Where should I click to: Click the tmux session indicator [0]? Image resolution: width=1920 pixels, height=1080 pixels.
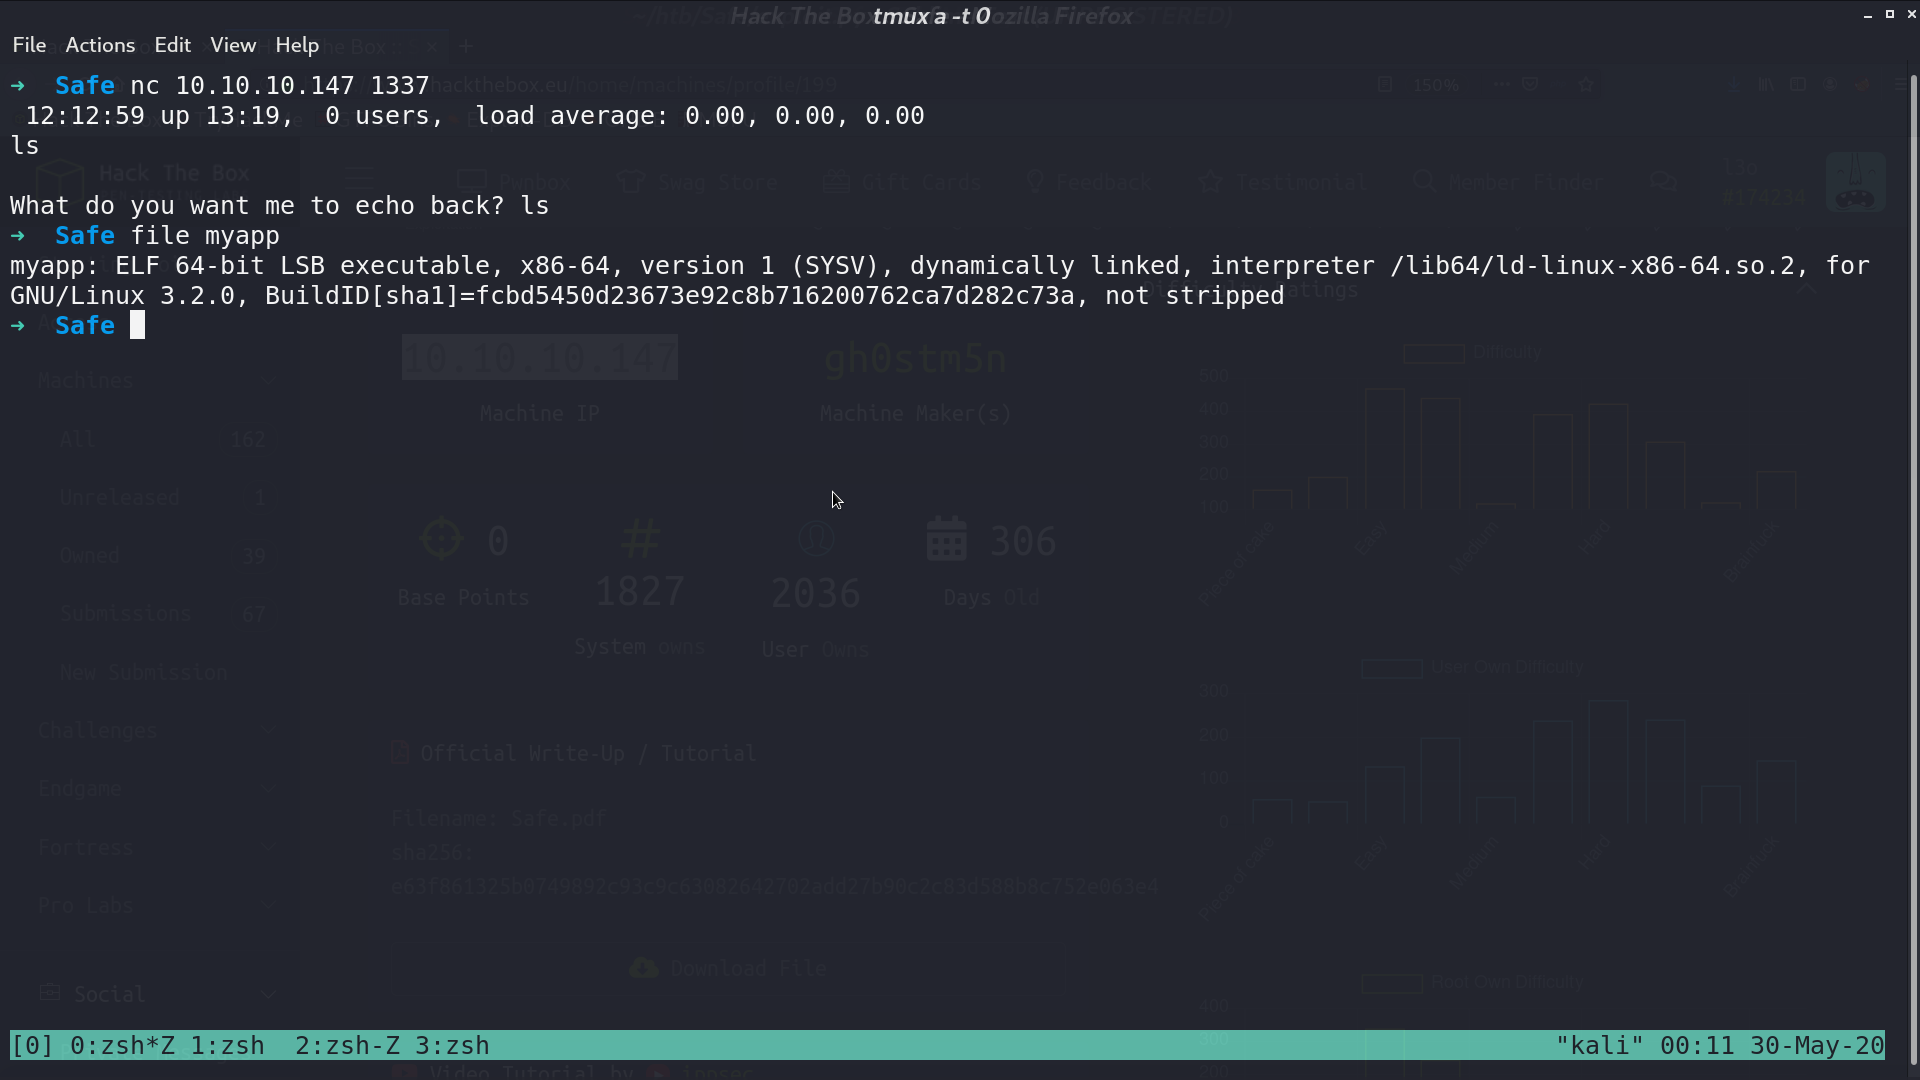point(32,1046)
